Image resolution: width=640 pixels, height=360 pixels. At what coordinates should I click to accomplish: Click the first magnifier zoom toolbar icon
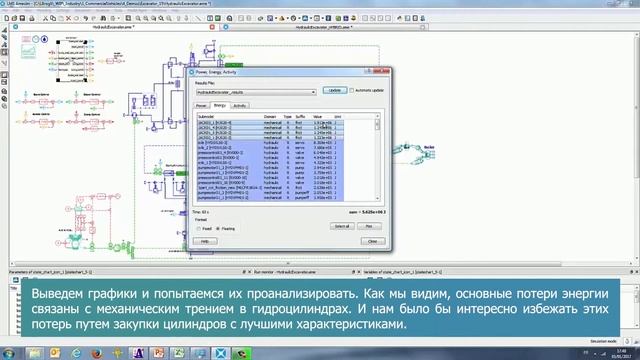click(138, 18)
